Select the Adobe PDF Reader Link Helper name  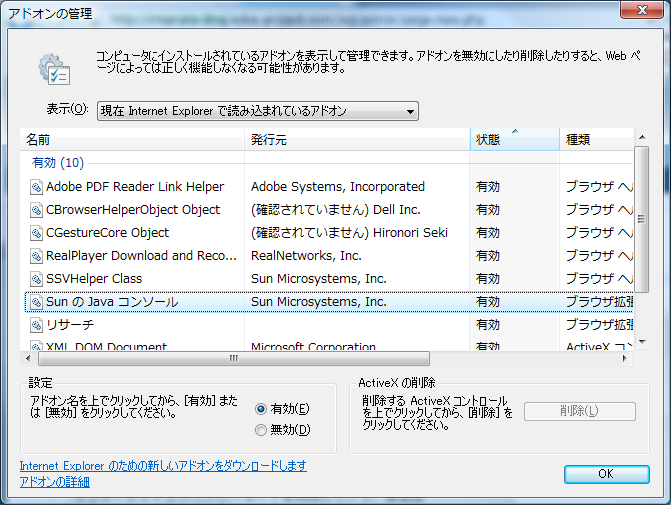click(135, 187)
